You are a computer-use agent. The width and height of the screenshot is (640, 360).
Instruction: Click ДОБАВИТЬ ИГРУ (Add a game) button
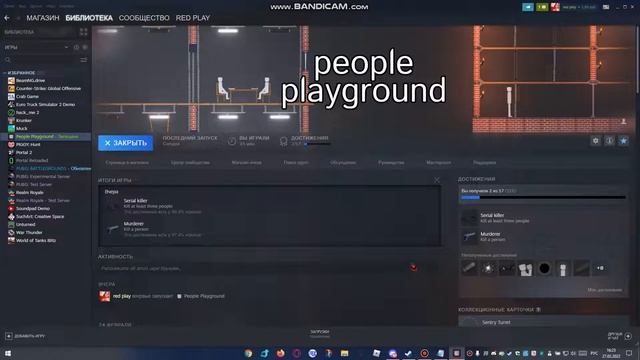tap(25, 336)
